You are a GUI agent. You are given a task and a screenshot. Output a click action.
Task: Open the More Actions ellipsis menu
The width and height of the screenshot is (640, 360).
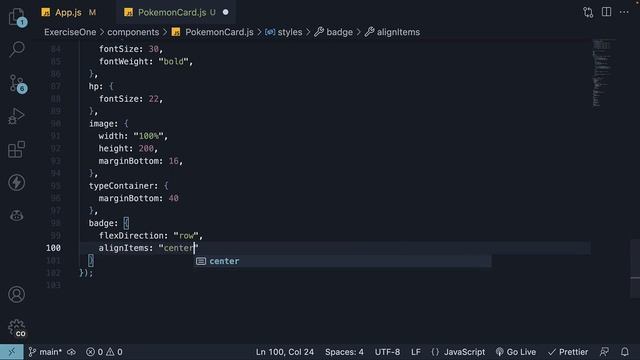click(x=624, y=12)
